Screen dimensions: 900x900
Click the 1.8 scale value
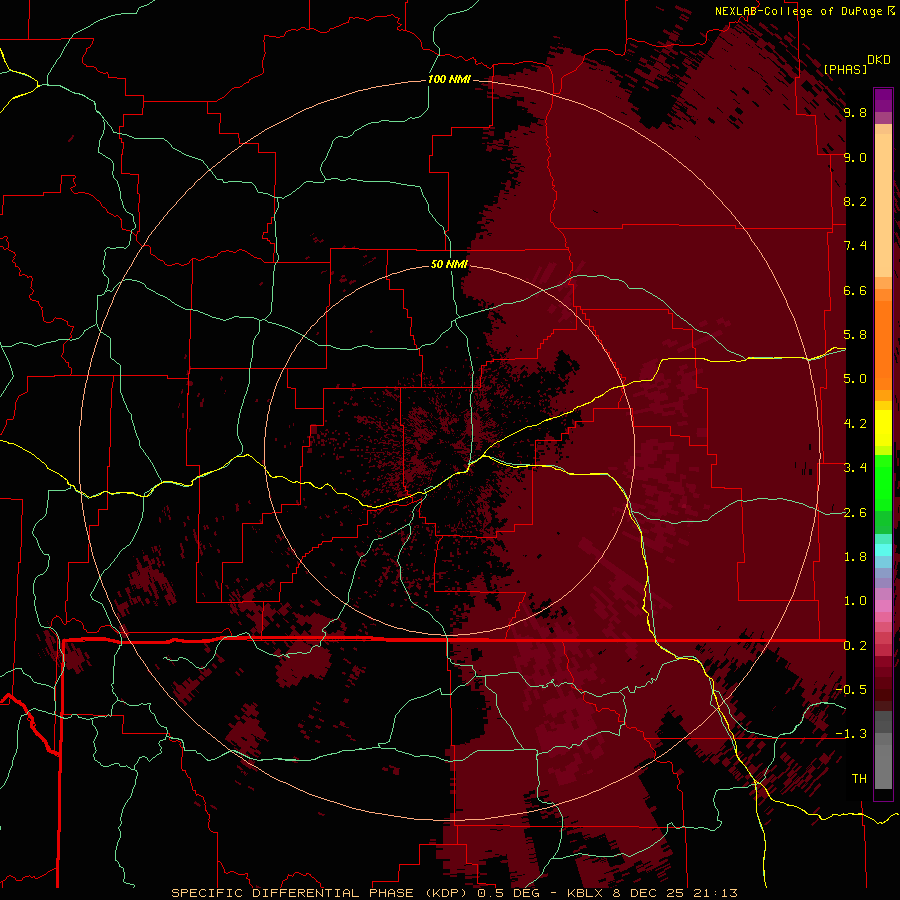click(855, 557)
